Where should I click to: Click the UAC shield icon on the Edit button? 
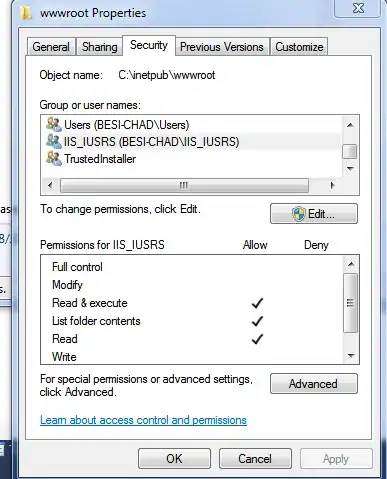[298, 214]
